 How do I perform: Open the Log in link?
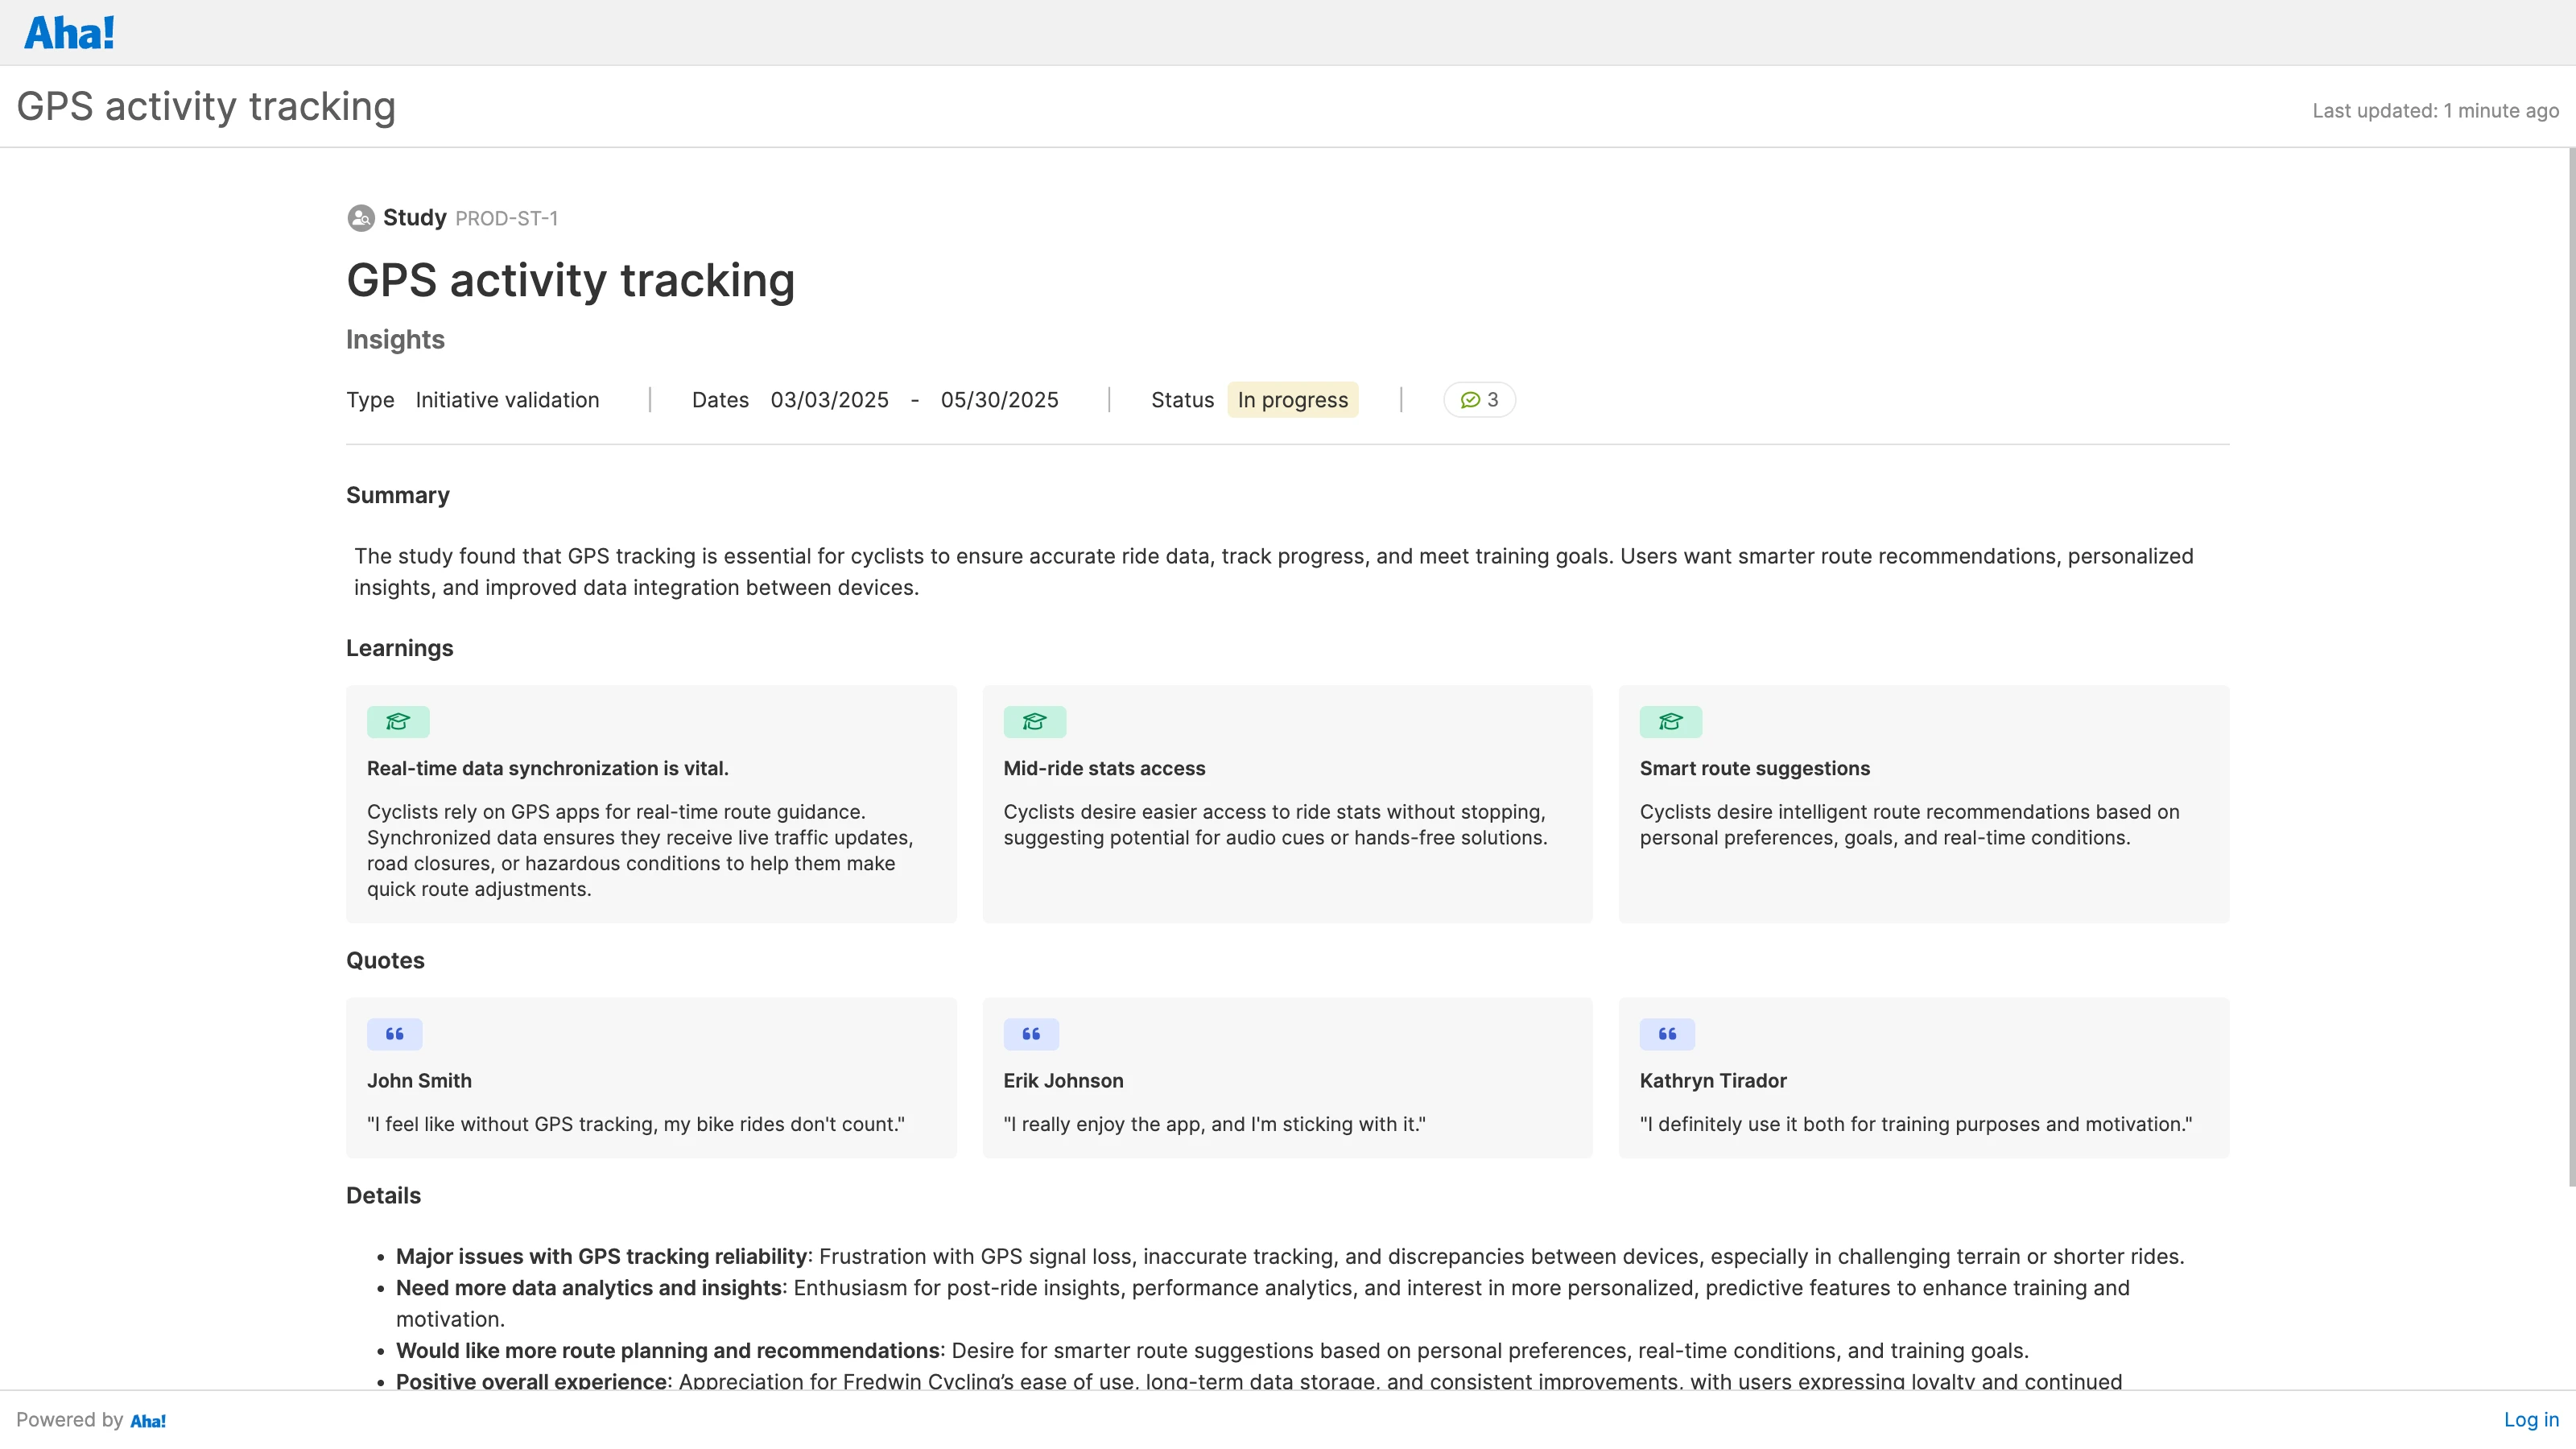tap(2529, 1419)
